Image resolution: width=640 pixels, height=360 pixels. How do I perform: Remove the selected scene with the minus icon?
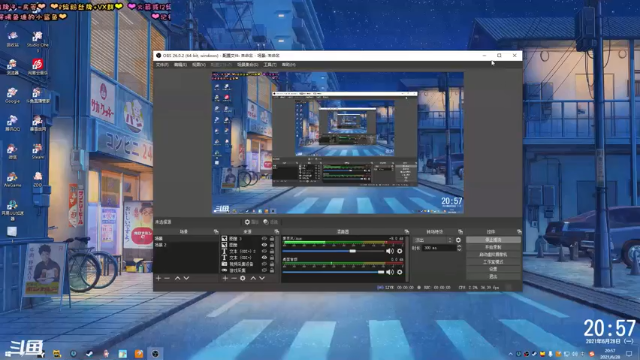tap(167, 278)
